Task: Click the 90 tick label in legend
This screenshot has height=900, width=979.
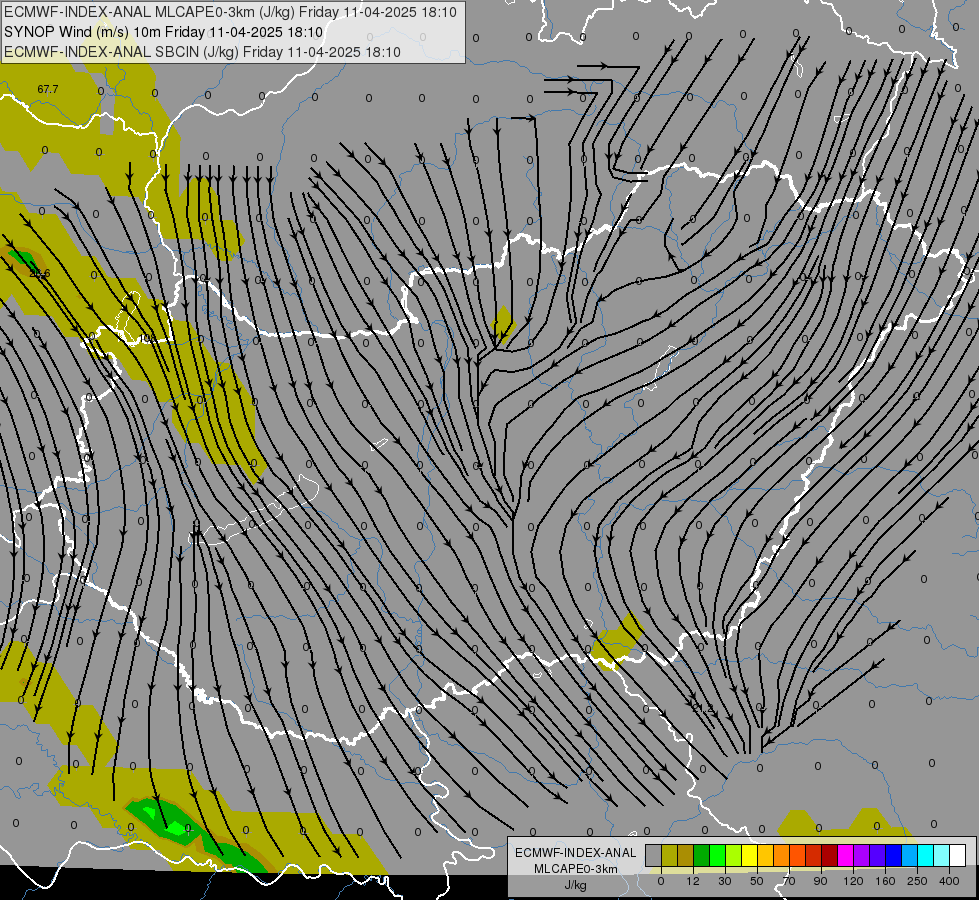Action: (820, 881)
